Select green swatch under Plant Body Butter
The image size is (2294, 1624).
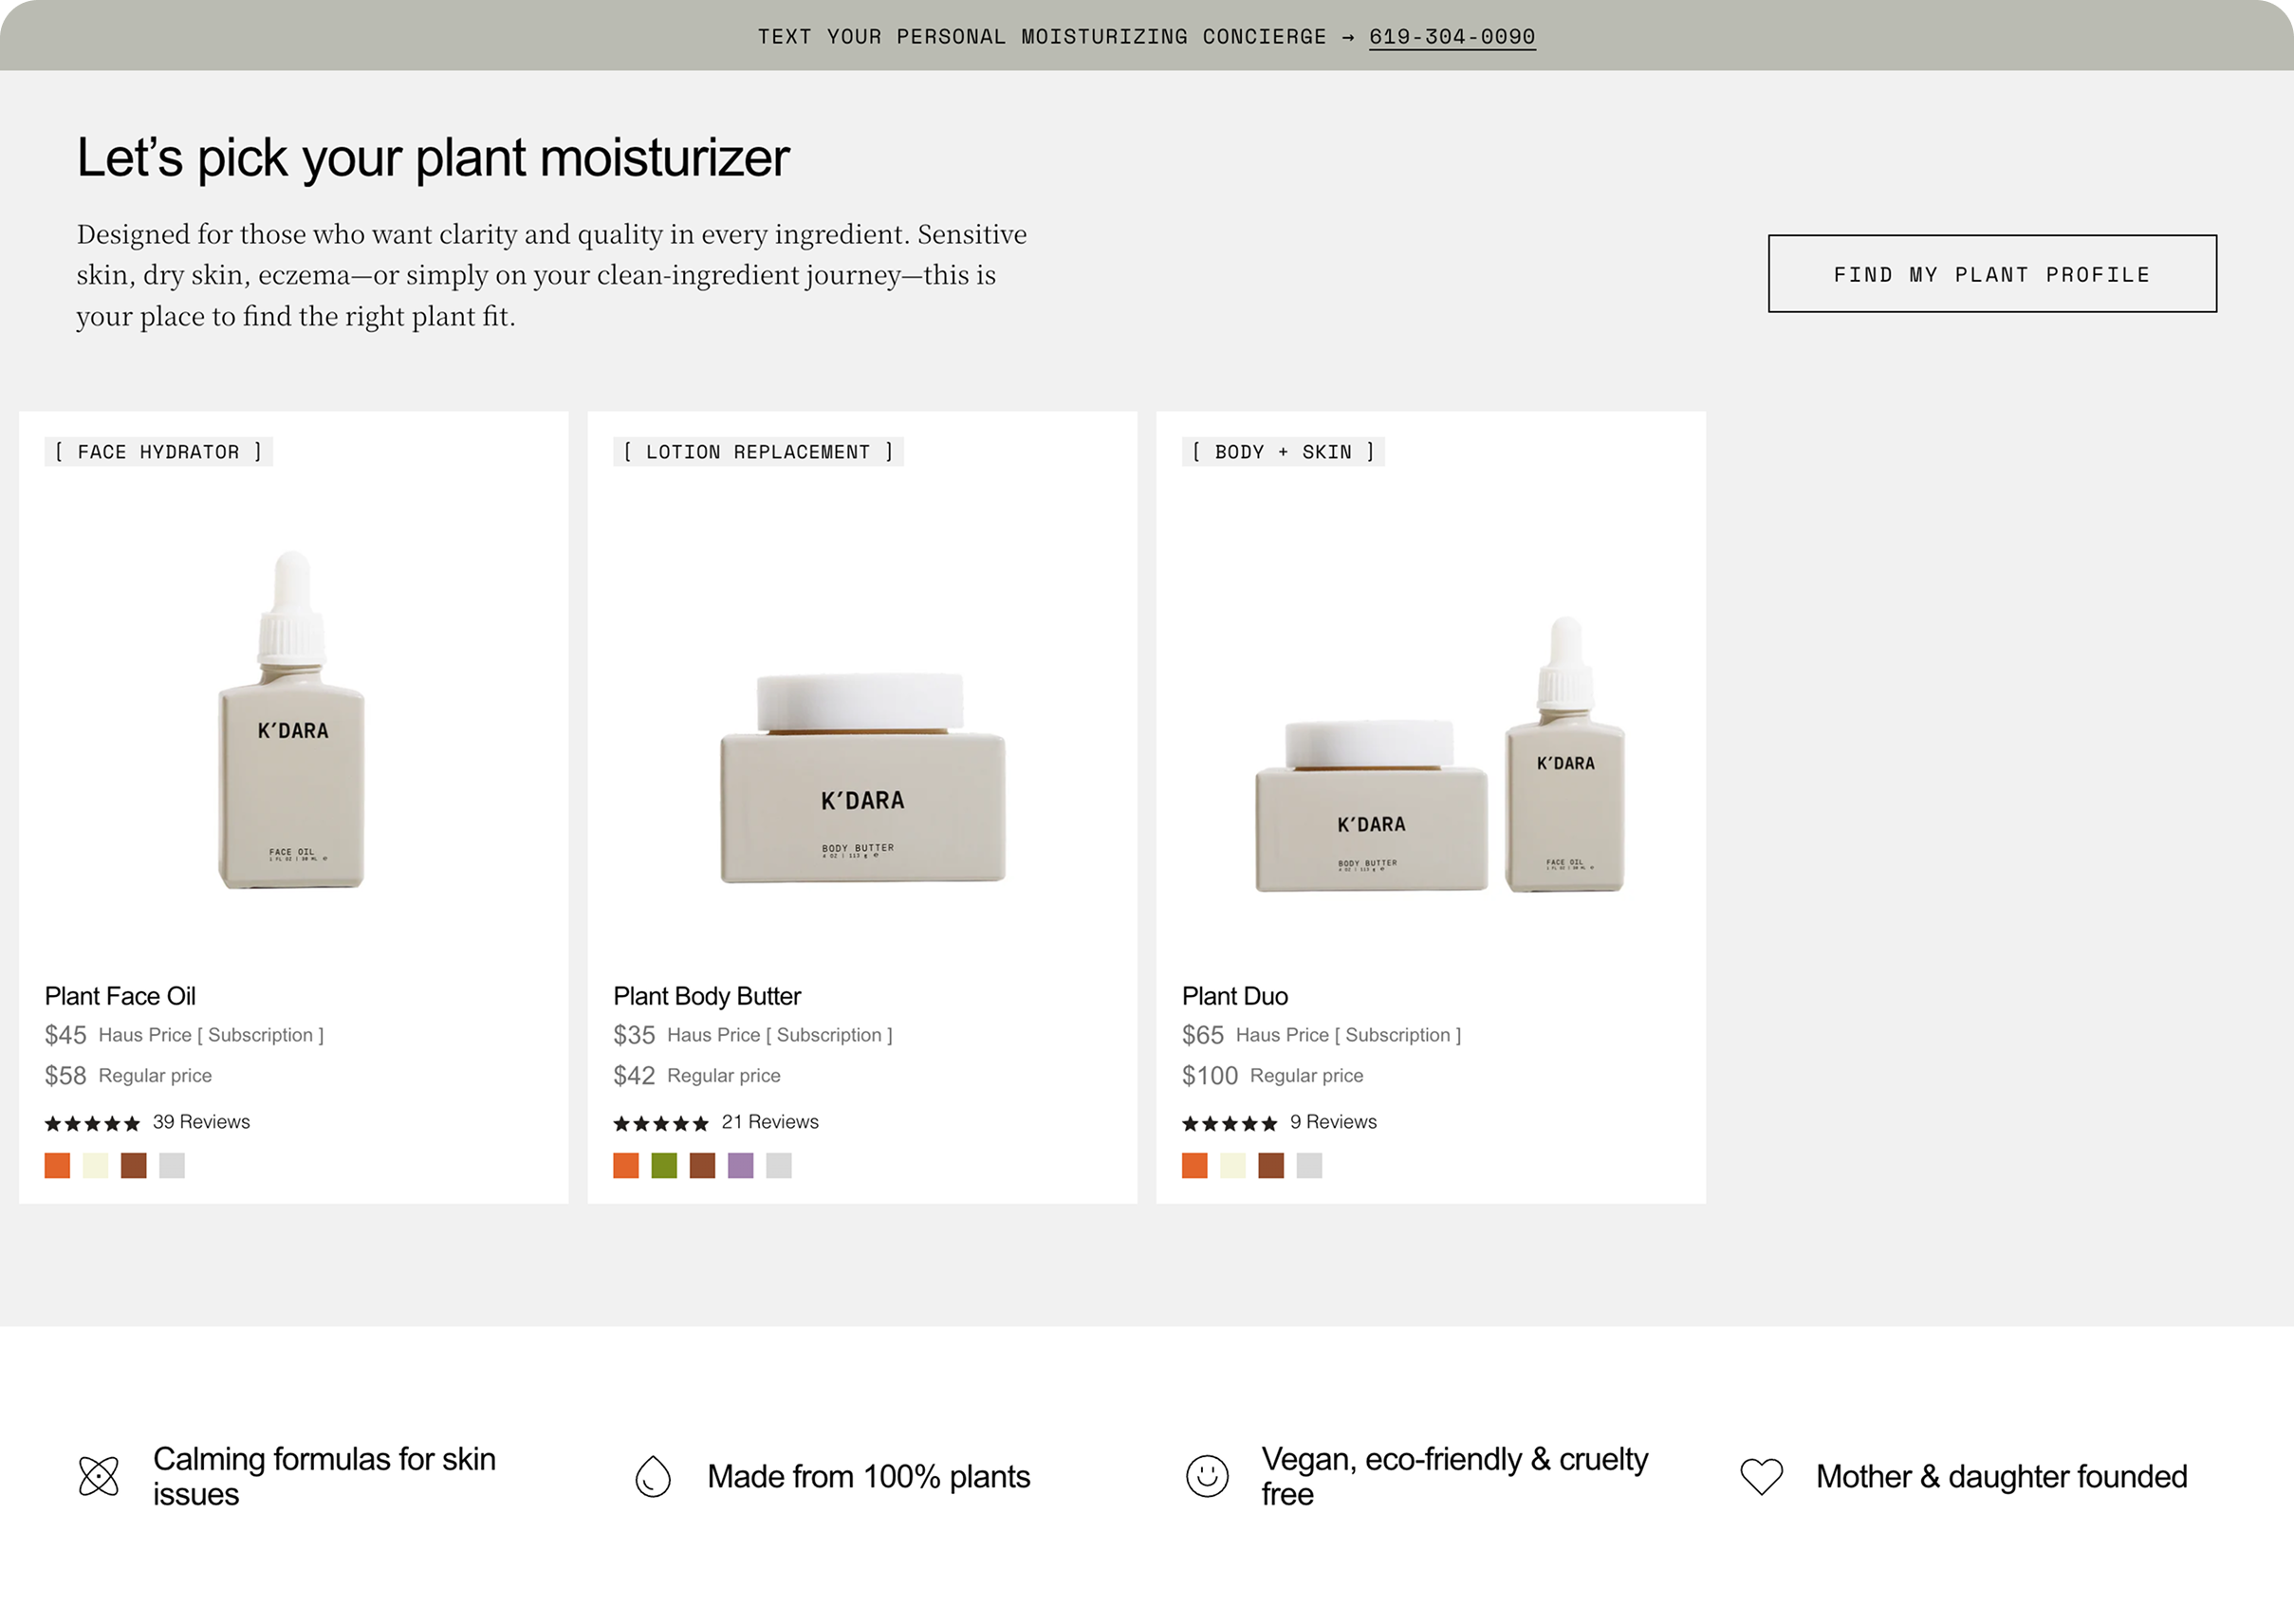(664, 1165)
